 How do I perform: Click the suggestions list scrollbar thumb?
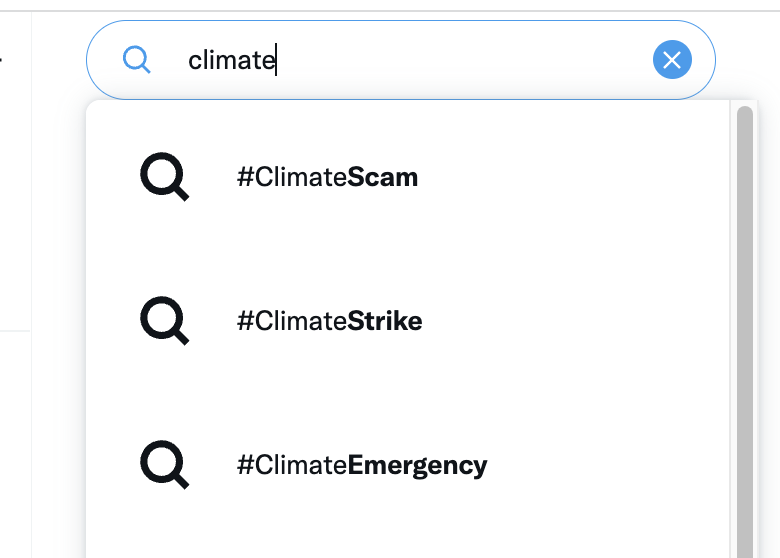(x=744, y=300)
